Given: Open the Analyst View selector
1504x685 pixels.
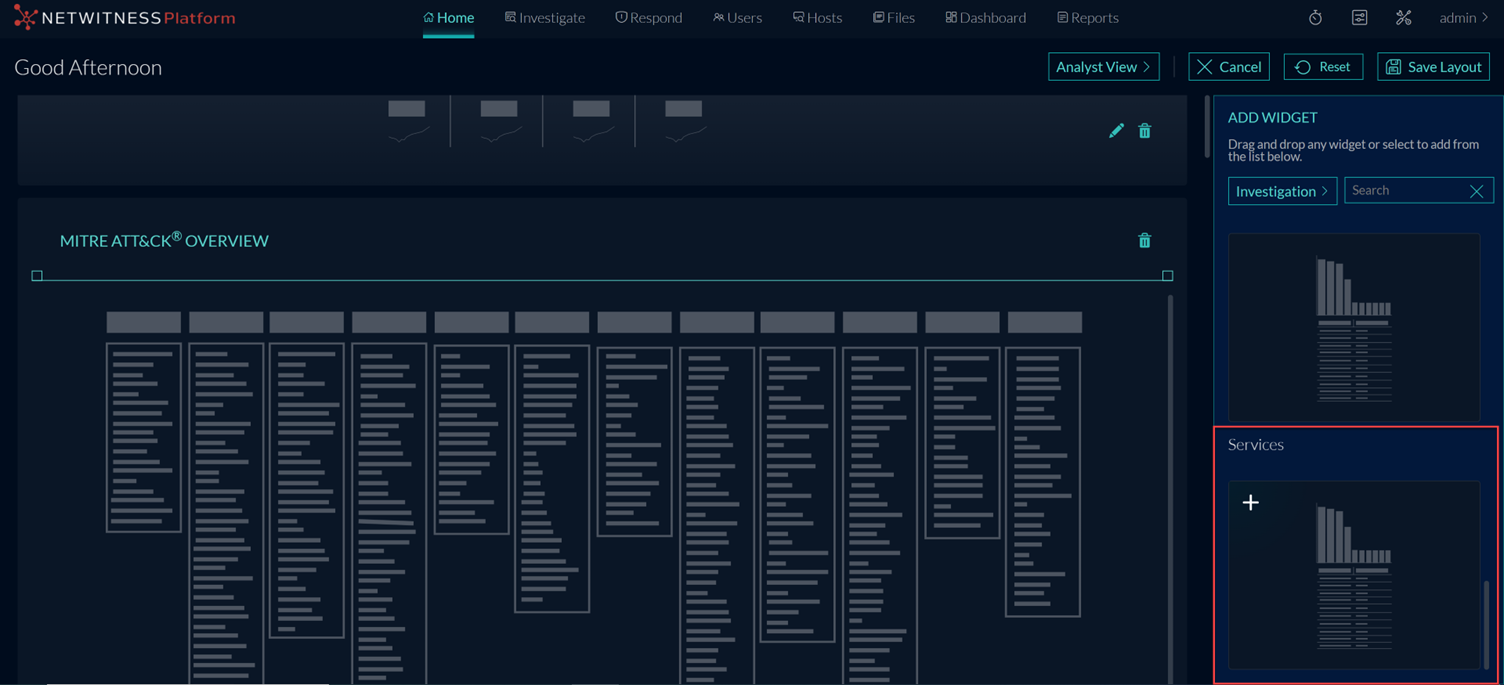Looking at the screenshot, I should (x=1103, y=66).
